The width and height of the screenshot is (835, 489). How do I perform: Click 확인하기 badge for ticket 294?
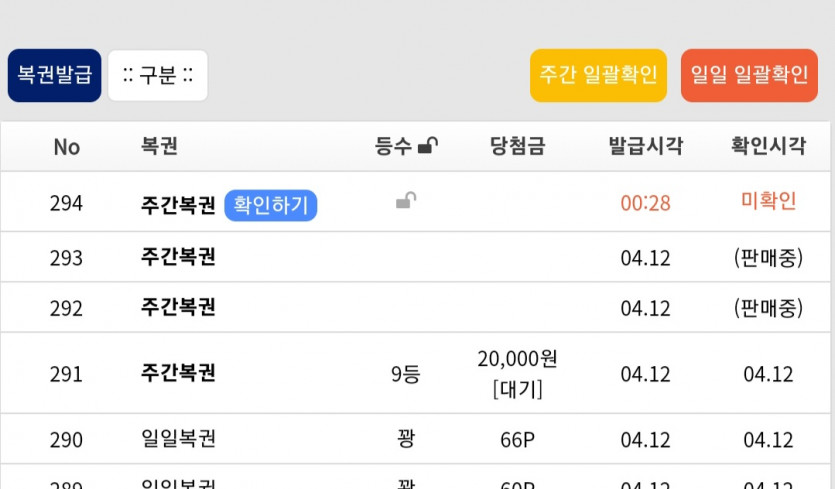point(270,205)
